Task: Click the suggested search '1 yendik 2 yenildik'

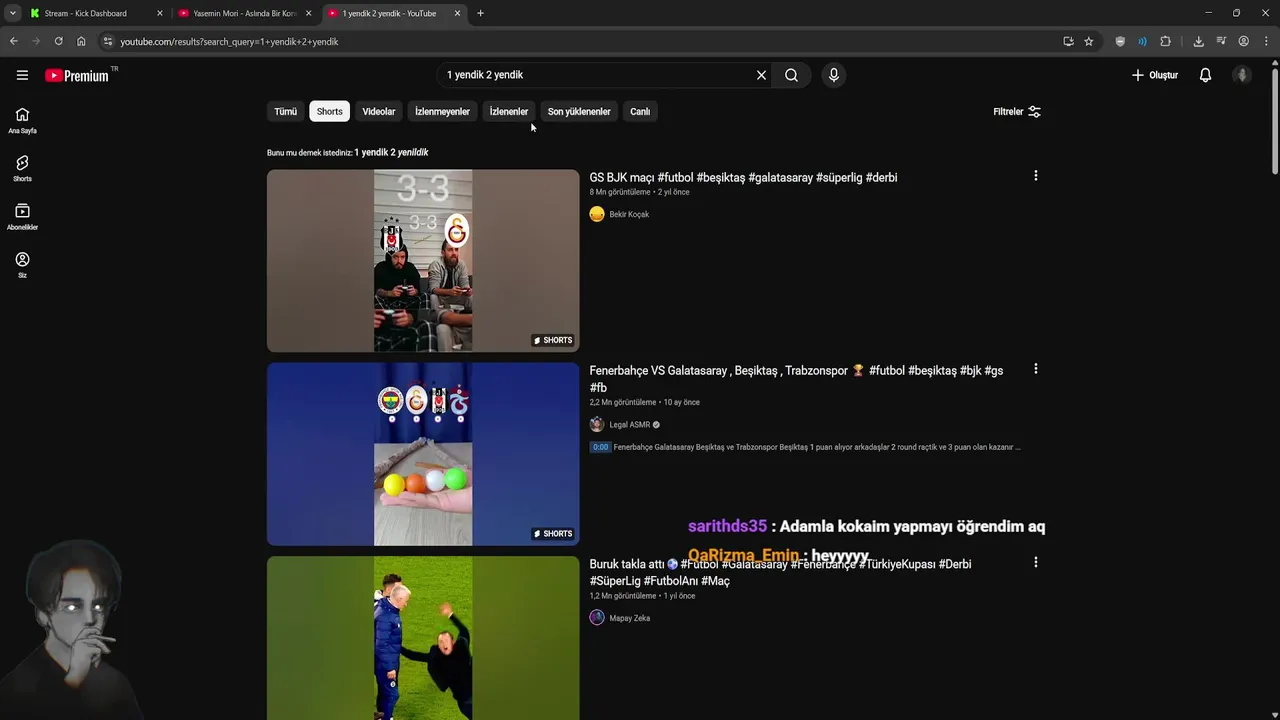Action: tap(391, 152)
